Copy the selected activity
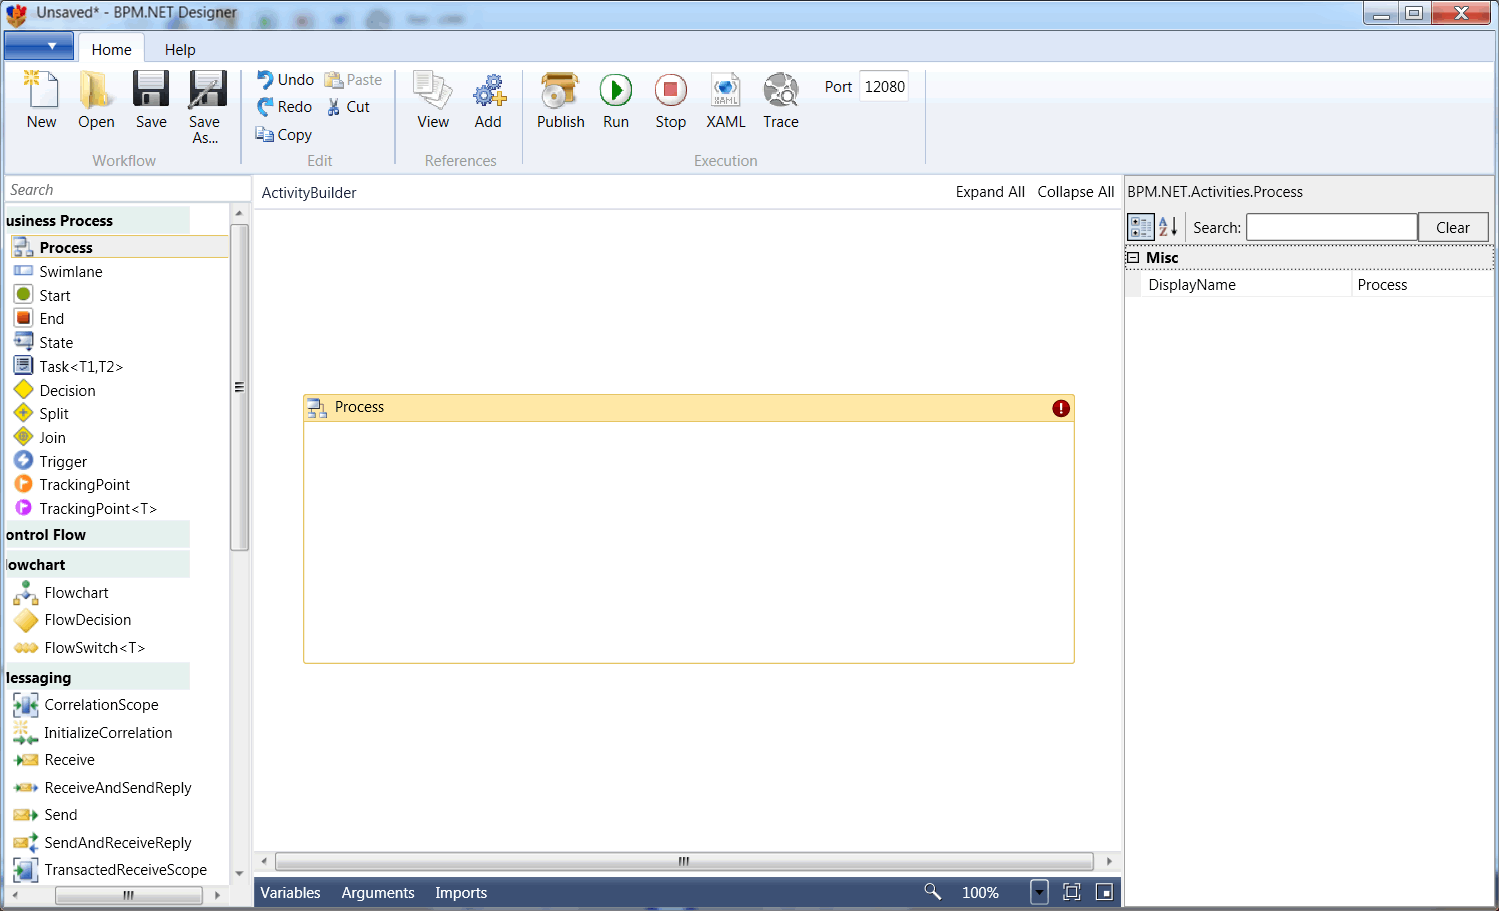Viewport: 1499px width, 911px height. pos(284,135)
